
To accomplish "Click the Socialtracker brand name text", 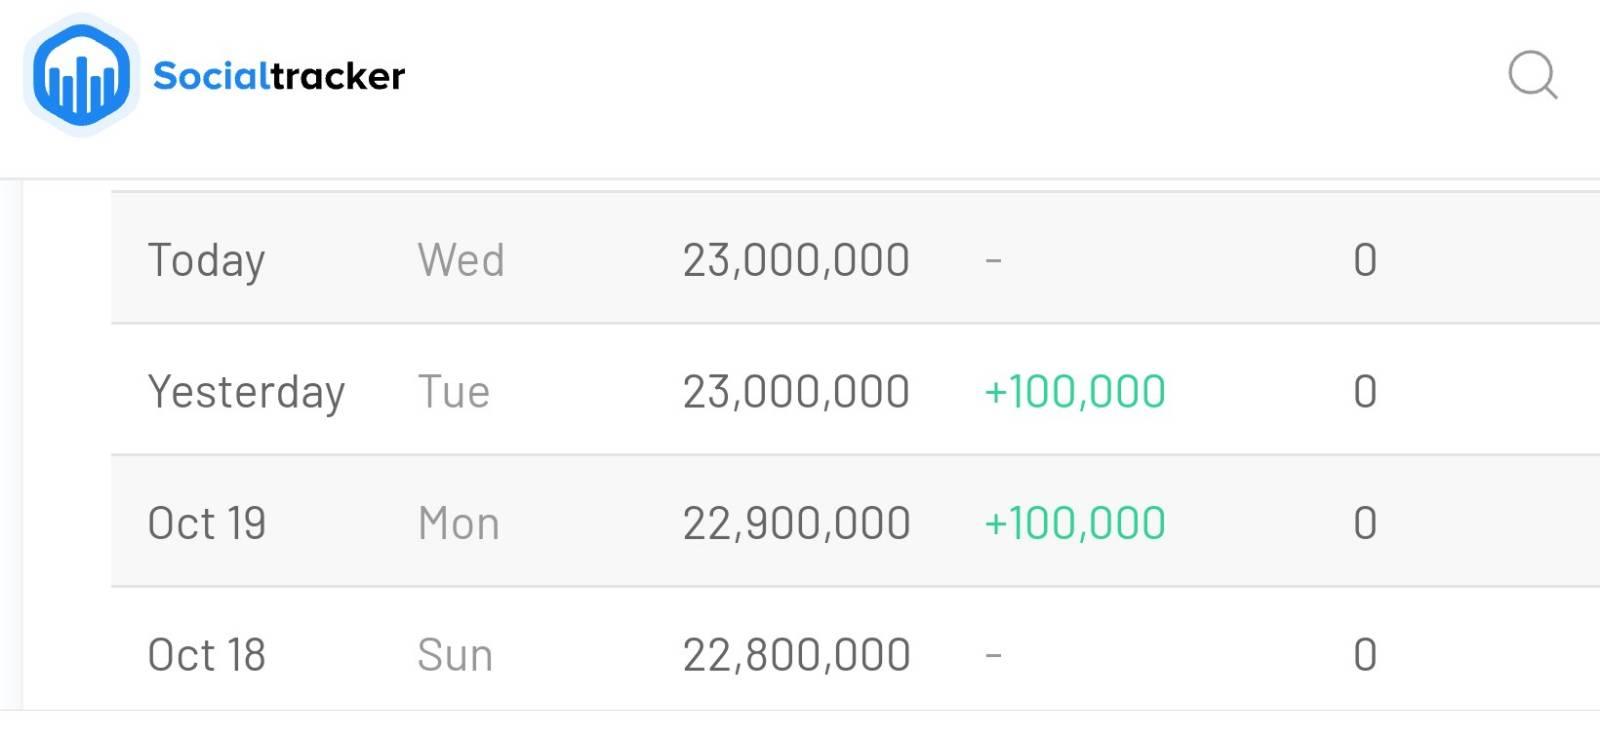I will tap(278, 76).
